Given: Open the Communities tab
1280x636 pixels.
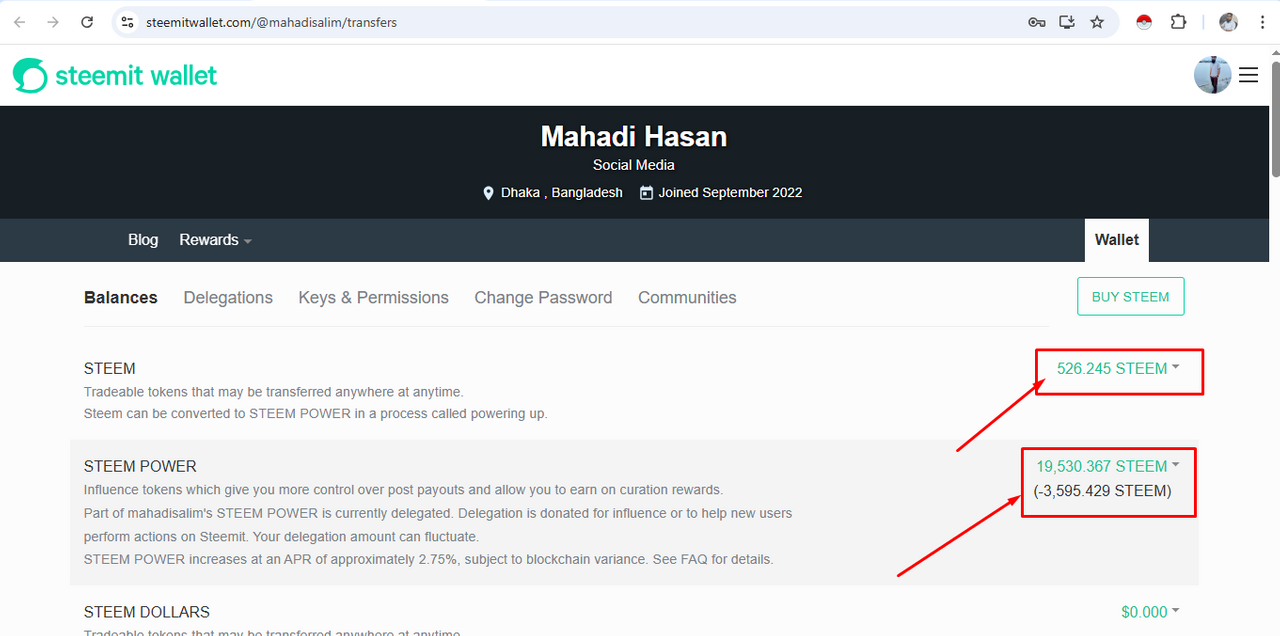Looking at the screenshot, I should [687, 298].
